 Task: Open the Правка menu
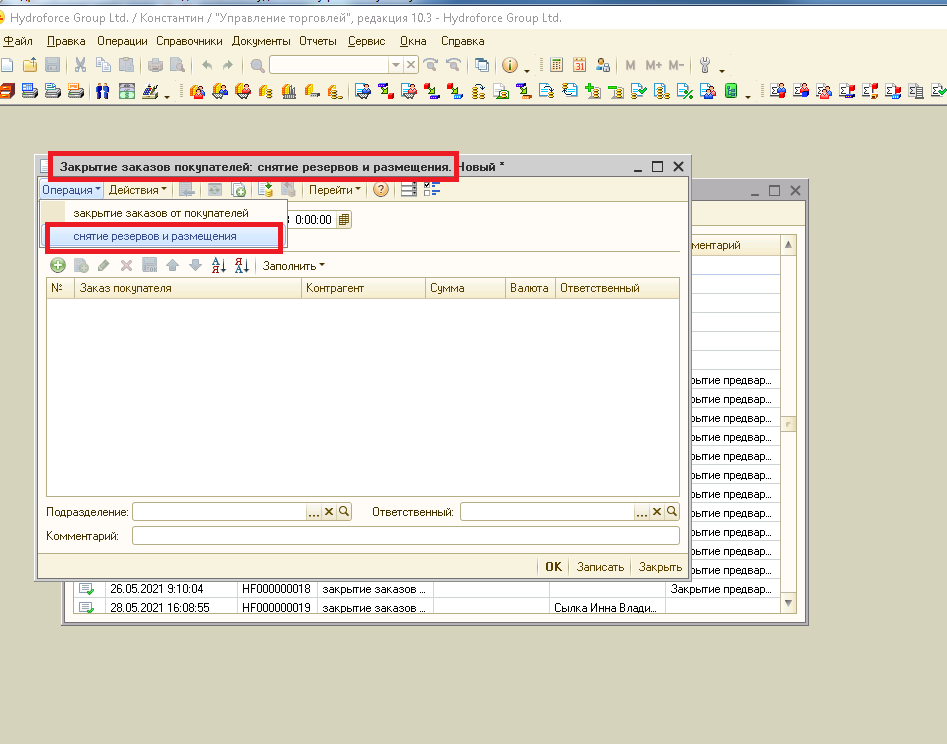(x=66, y=41)
